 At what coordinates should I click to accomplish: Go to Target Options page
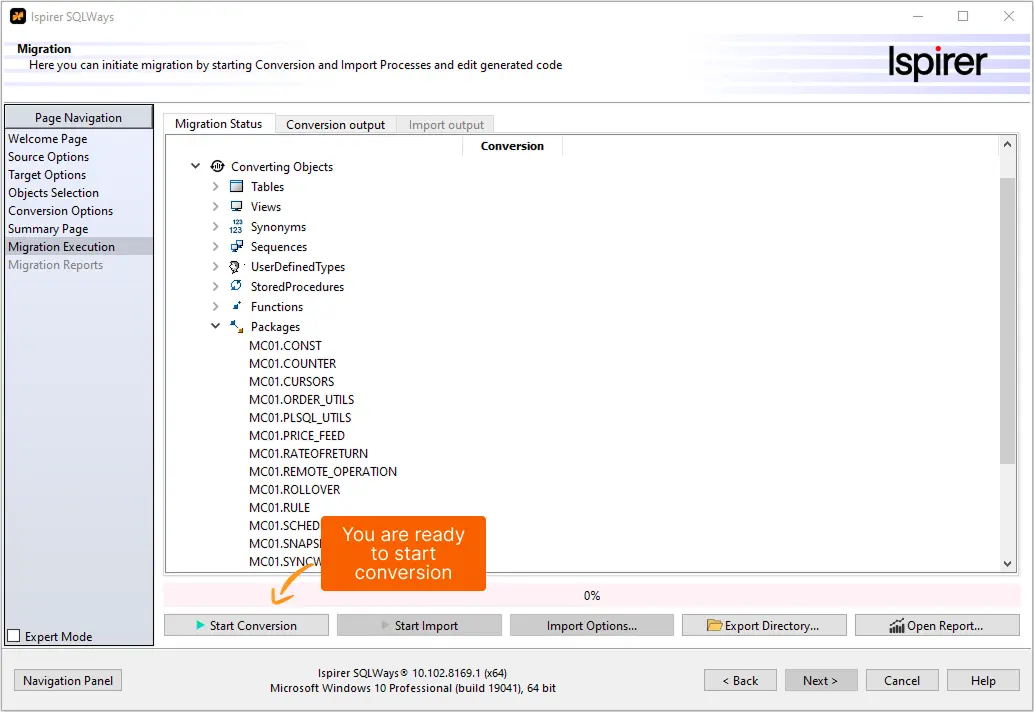pos(47,175)
